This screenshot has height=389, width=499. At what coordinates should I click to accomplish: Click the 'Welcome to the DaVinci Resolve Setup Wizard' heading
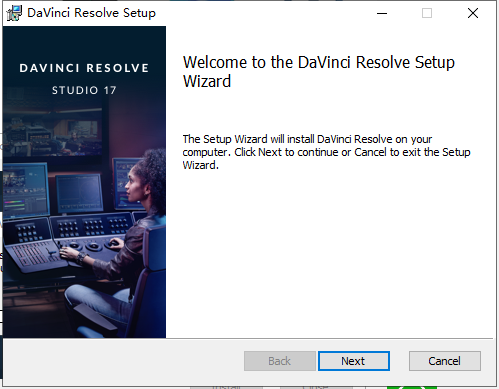[x=319, y=72]
